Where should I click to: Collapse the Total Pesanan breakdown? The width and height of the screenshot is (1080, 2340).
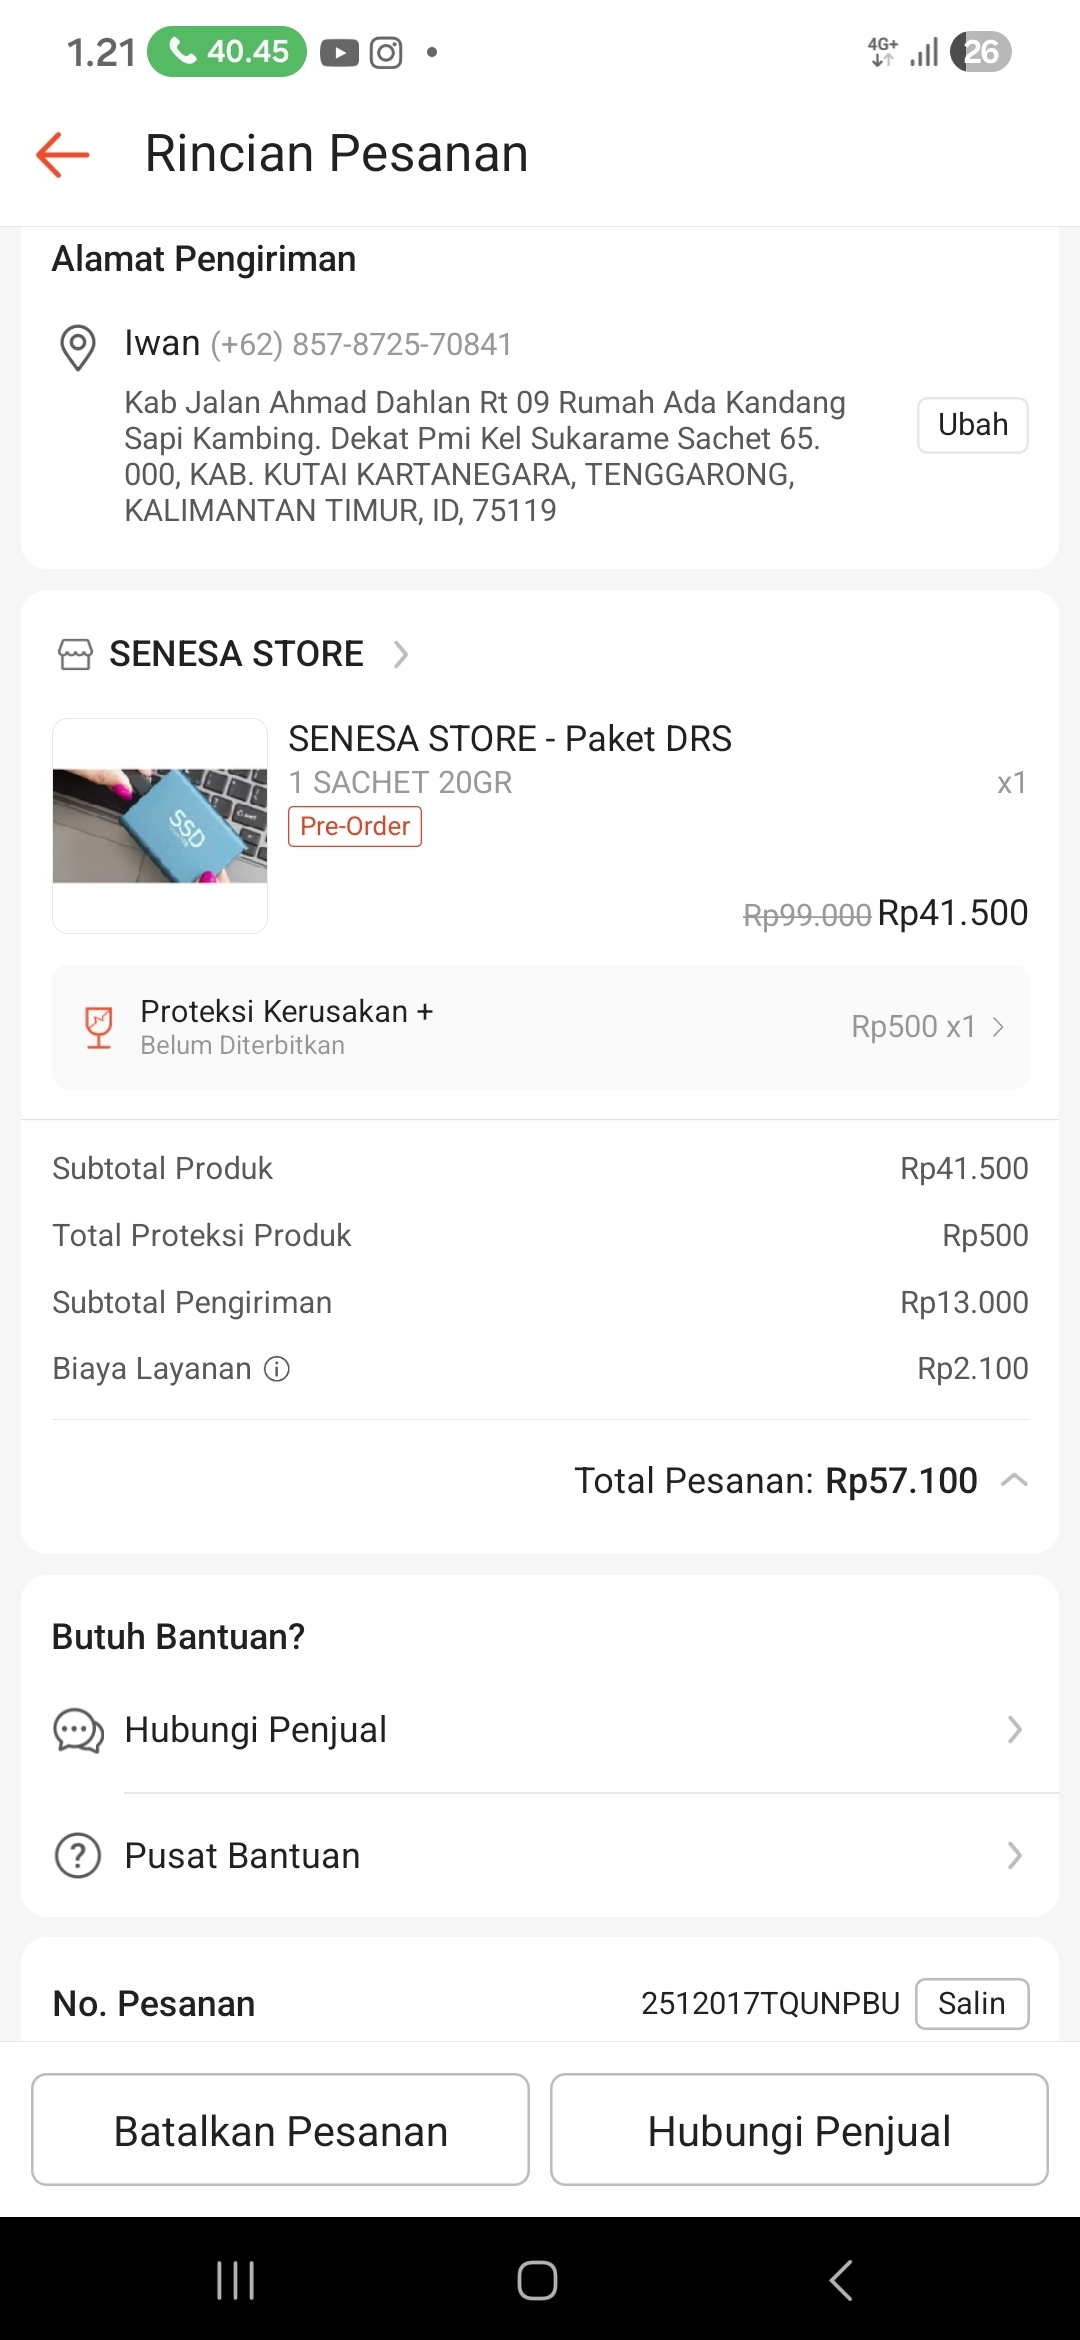coord(1014,1481)
